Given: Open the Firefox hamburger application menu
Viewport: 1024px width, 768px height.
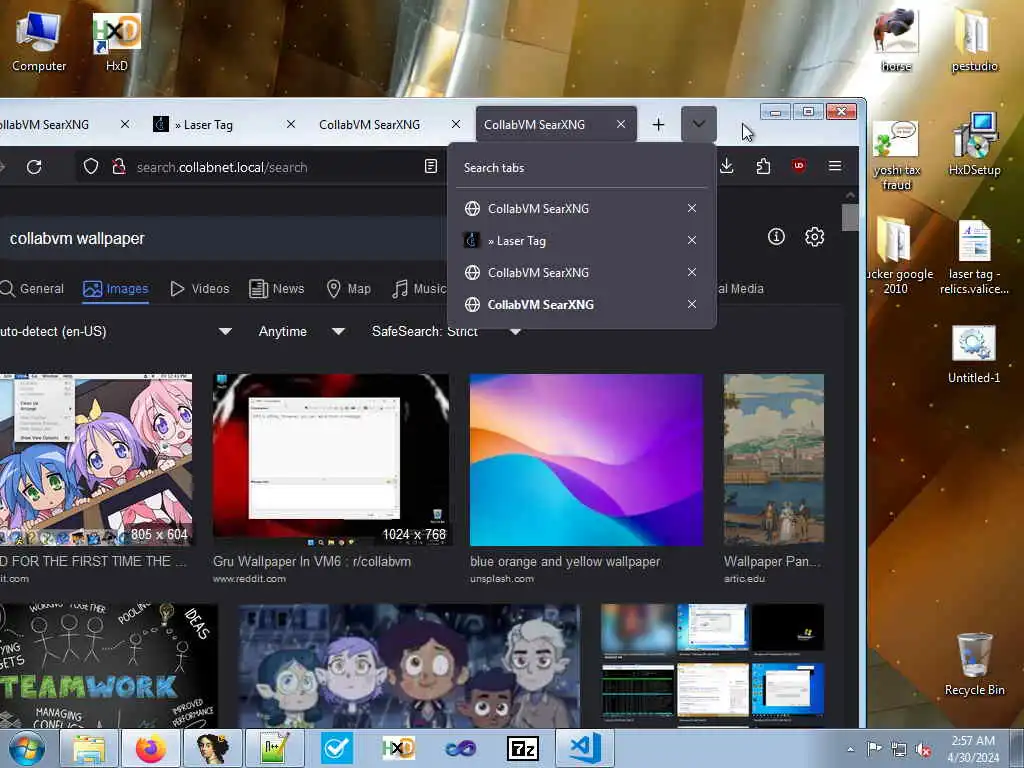Looking at the screenshot, I should [835, 166].
